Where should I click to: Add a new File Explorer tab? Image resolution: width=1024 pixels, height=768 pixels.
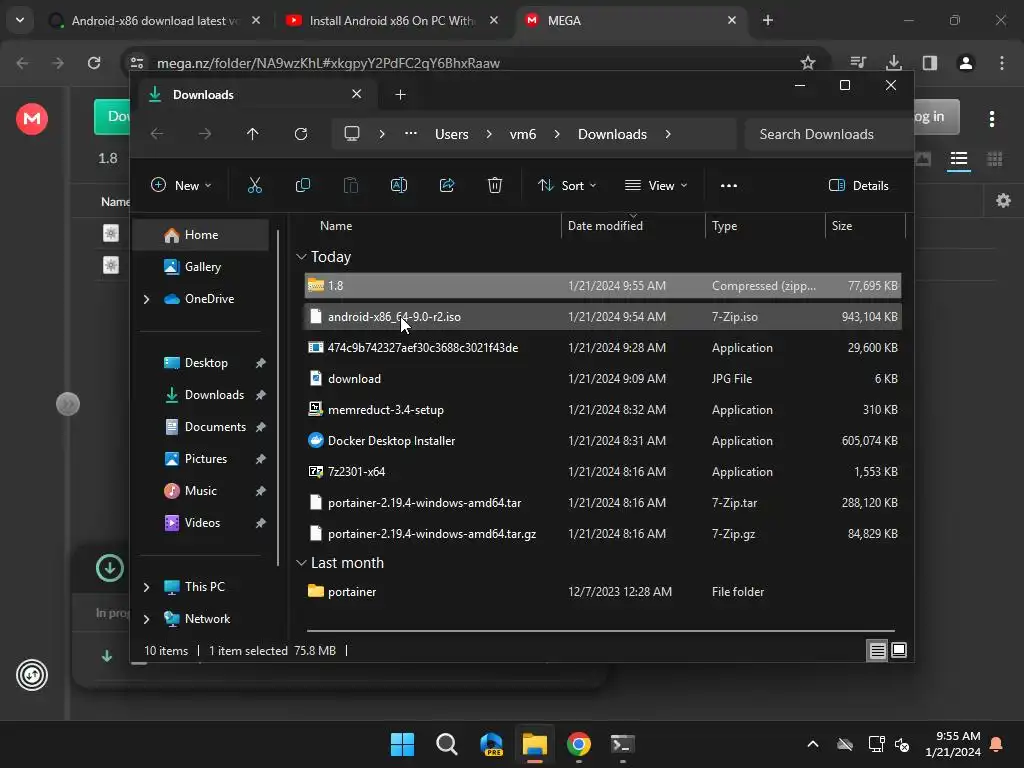[400, 95]
